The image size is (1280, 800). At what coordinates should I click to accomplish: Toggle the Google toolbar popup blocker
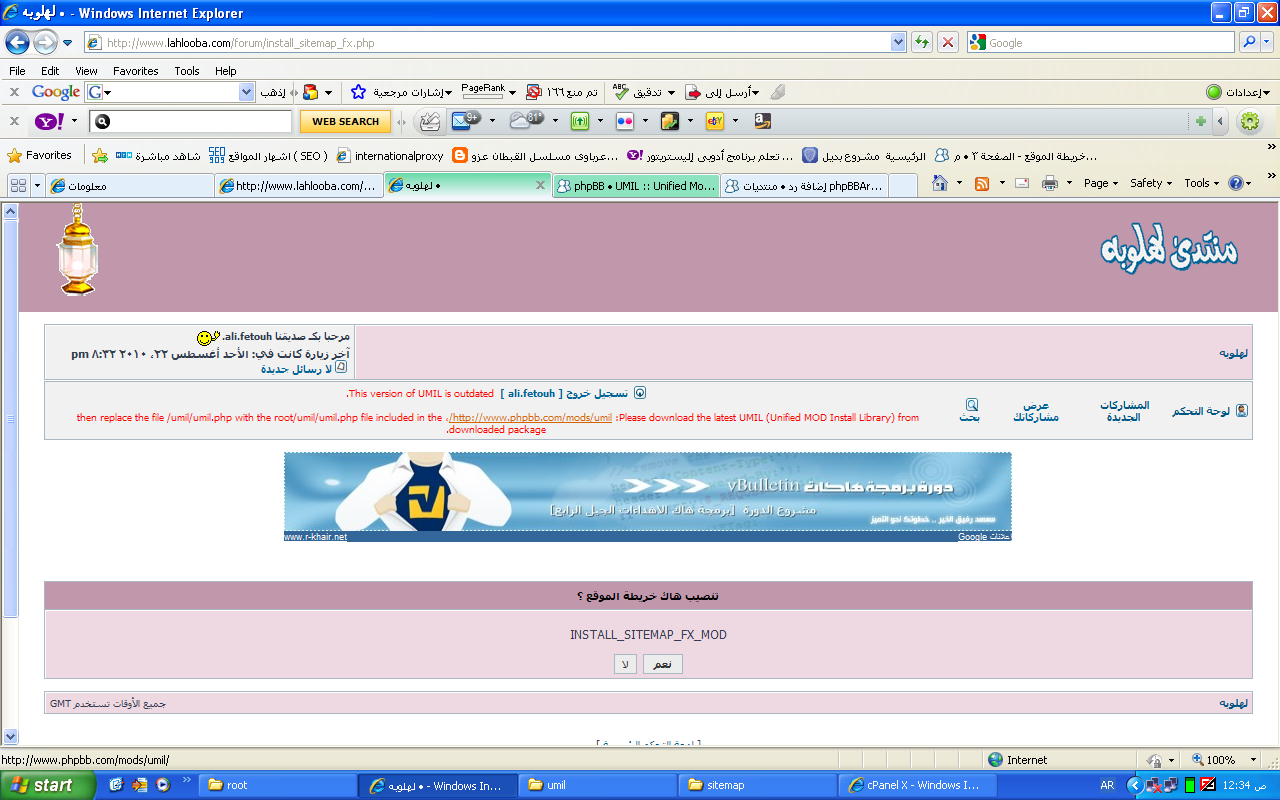[534, 92]
